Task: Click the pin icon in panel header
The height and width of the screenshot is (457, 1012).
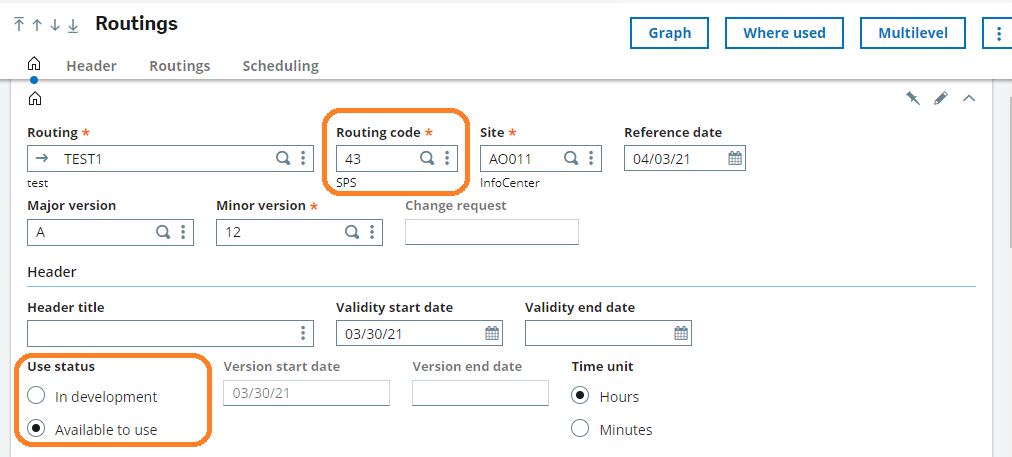Action: tap(913, 98)
